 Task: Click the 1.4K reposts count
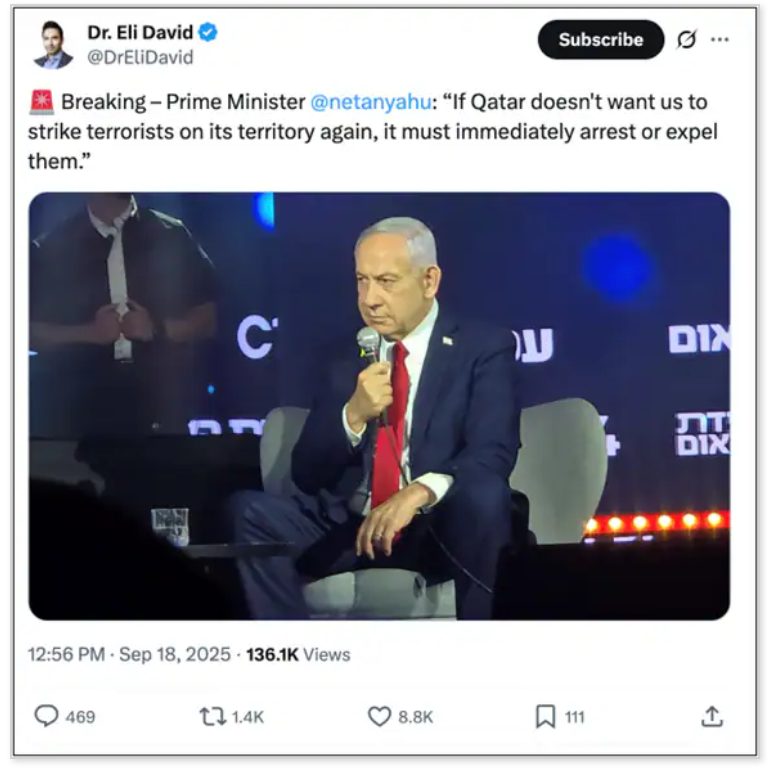pos(248,717)
